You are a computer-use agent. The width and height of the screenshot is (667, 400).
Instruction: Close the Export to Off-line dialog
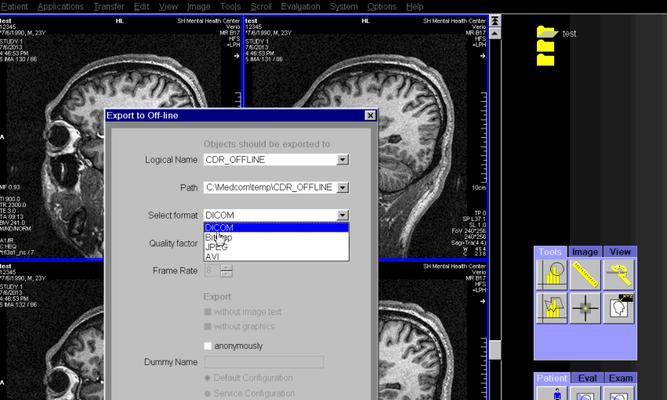click(x=370, y=115)
